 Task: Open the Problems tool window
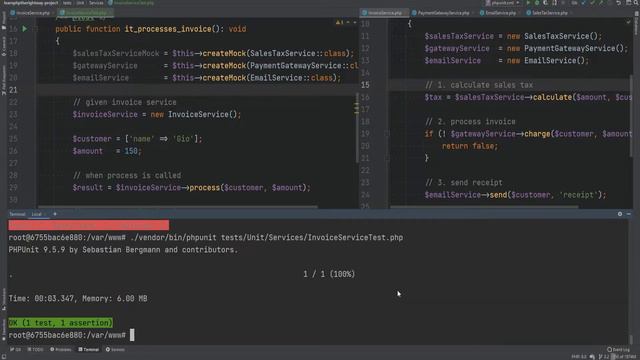(x=61, y=349)
